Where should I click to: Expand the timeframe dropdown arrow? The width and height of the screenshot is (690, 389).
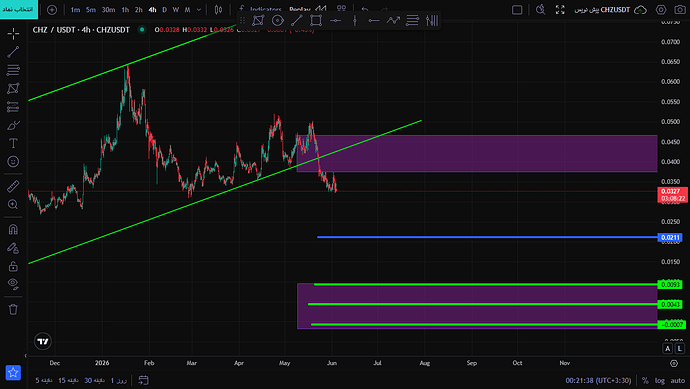pyautogui.click(x=198, y=10)
